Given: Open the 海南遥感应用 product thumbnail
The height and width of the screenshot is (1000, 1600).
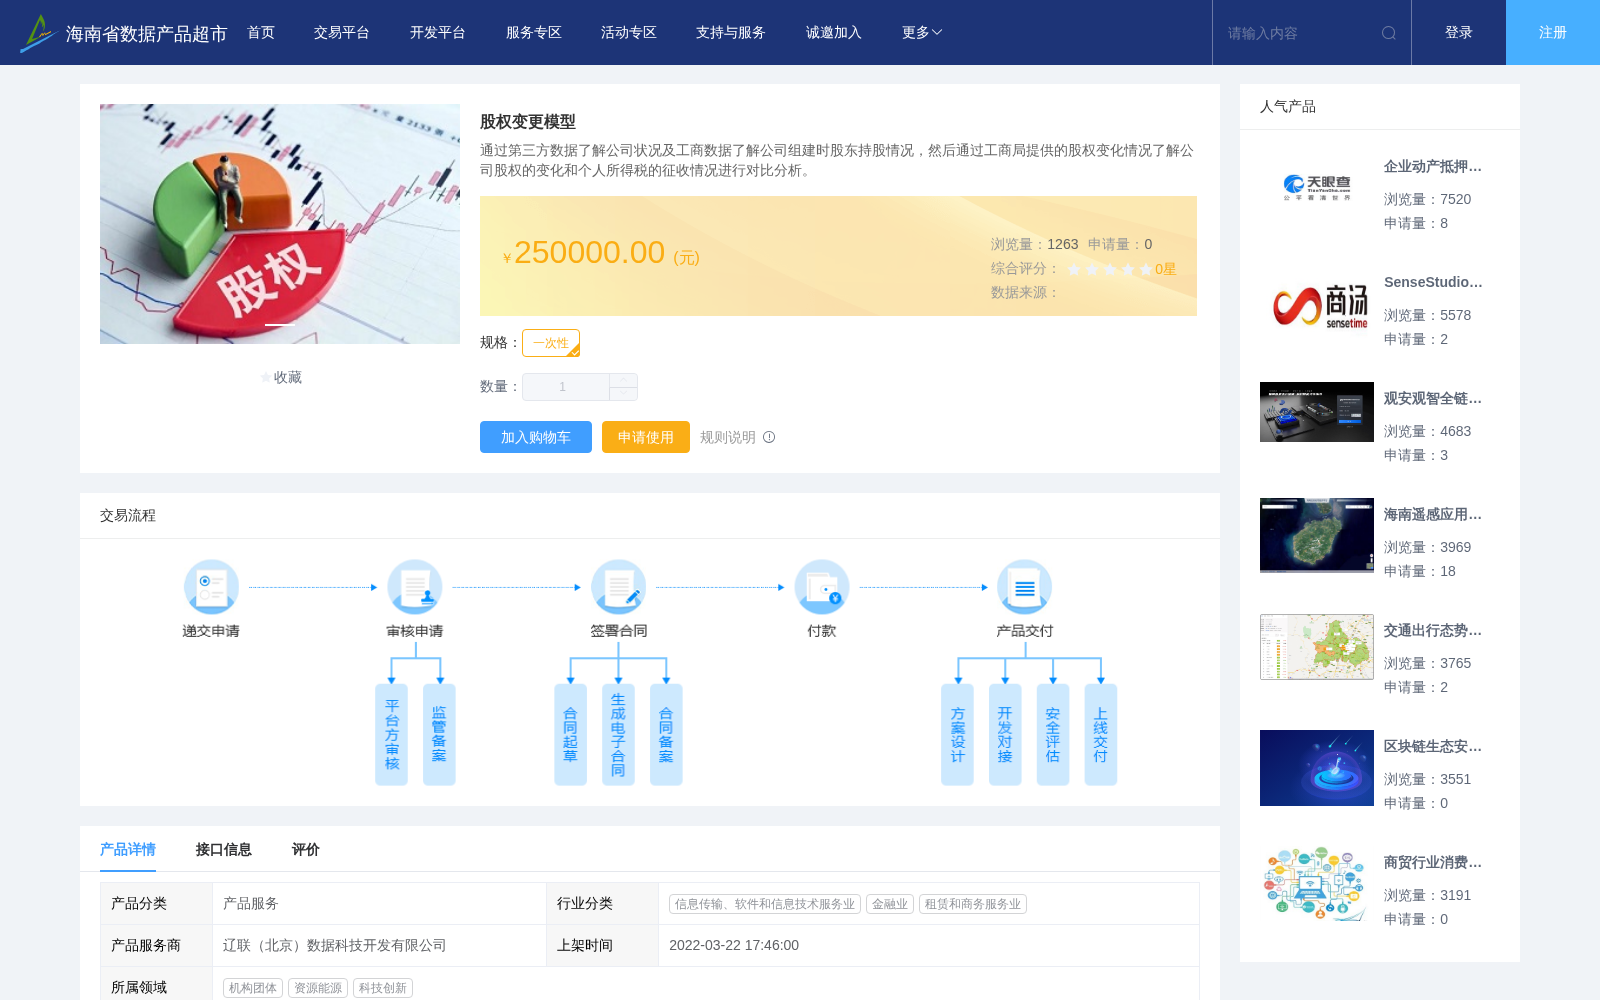Looking at the screenshot, I should 1317,535.
